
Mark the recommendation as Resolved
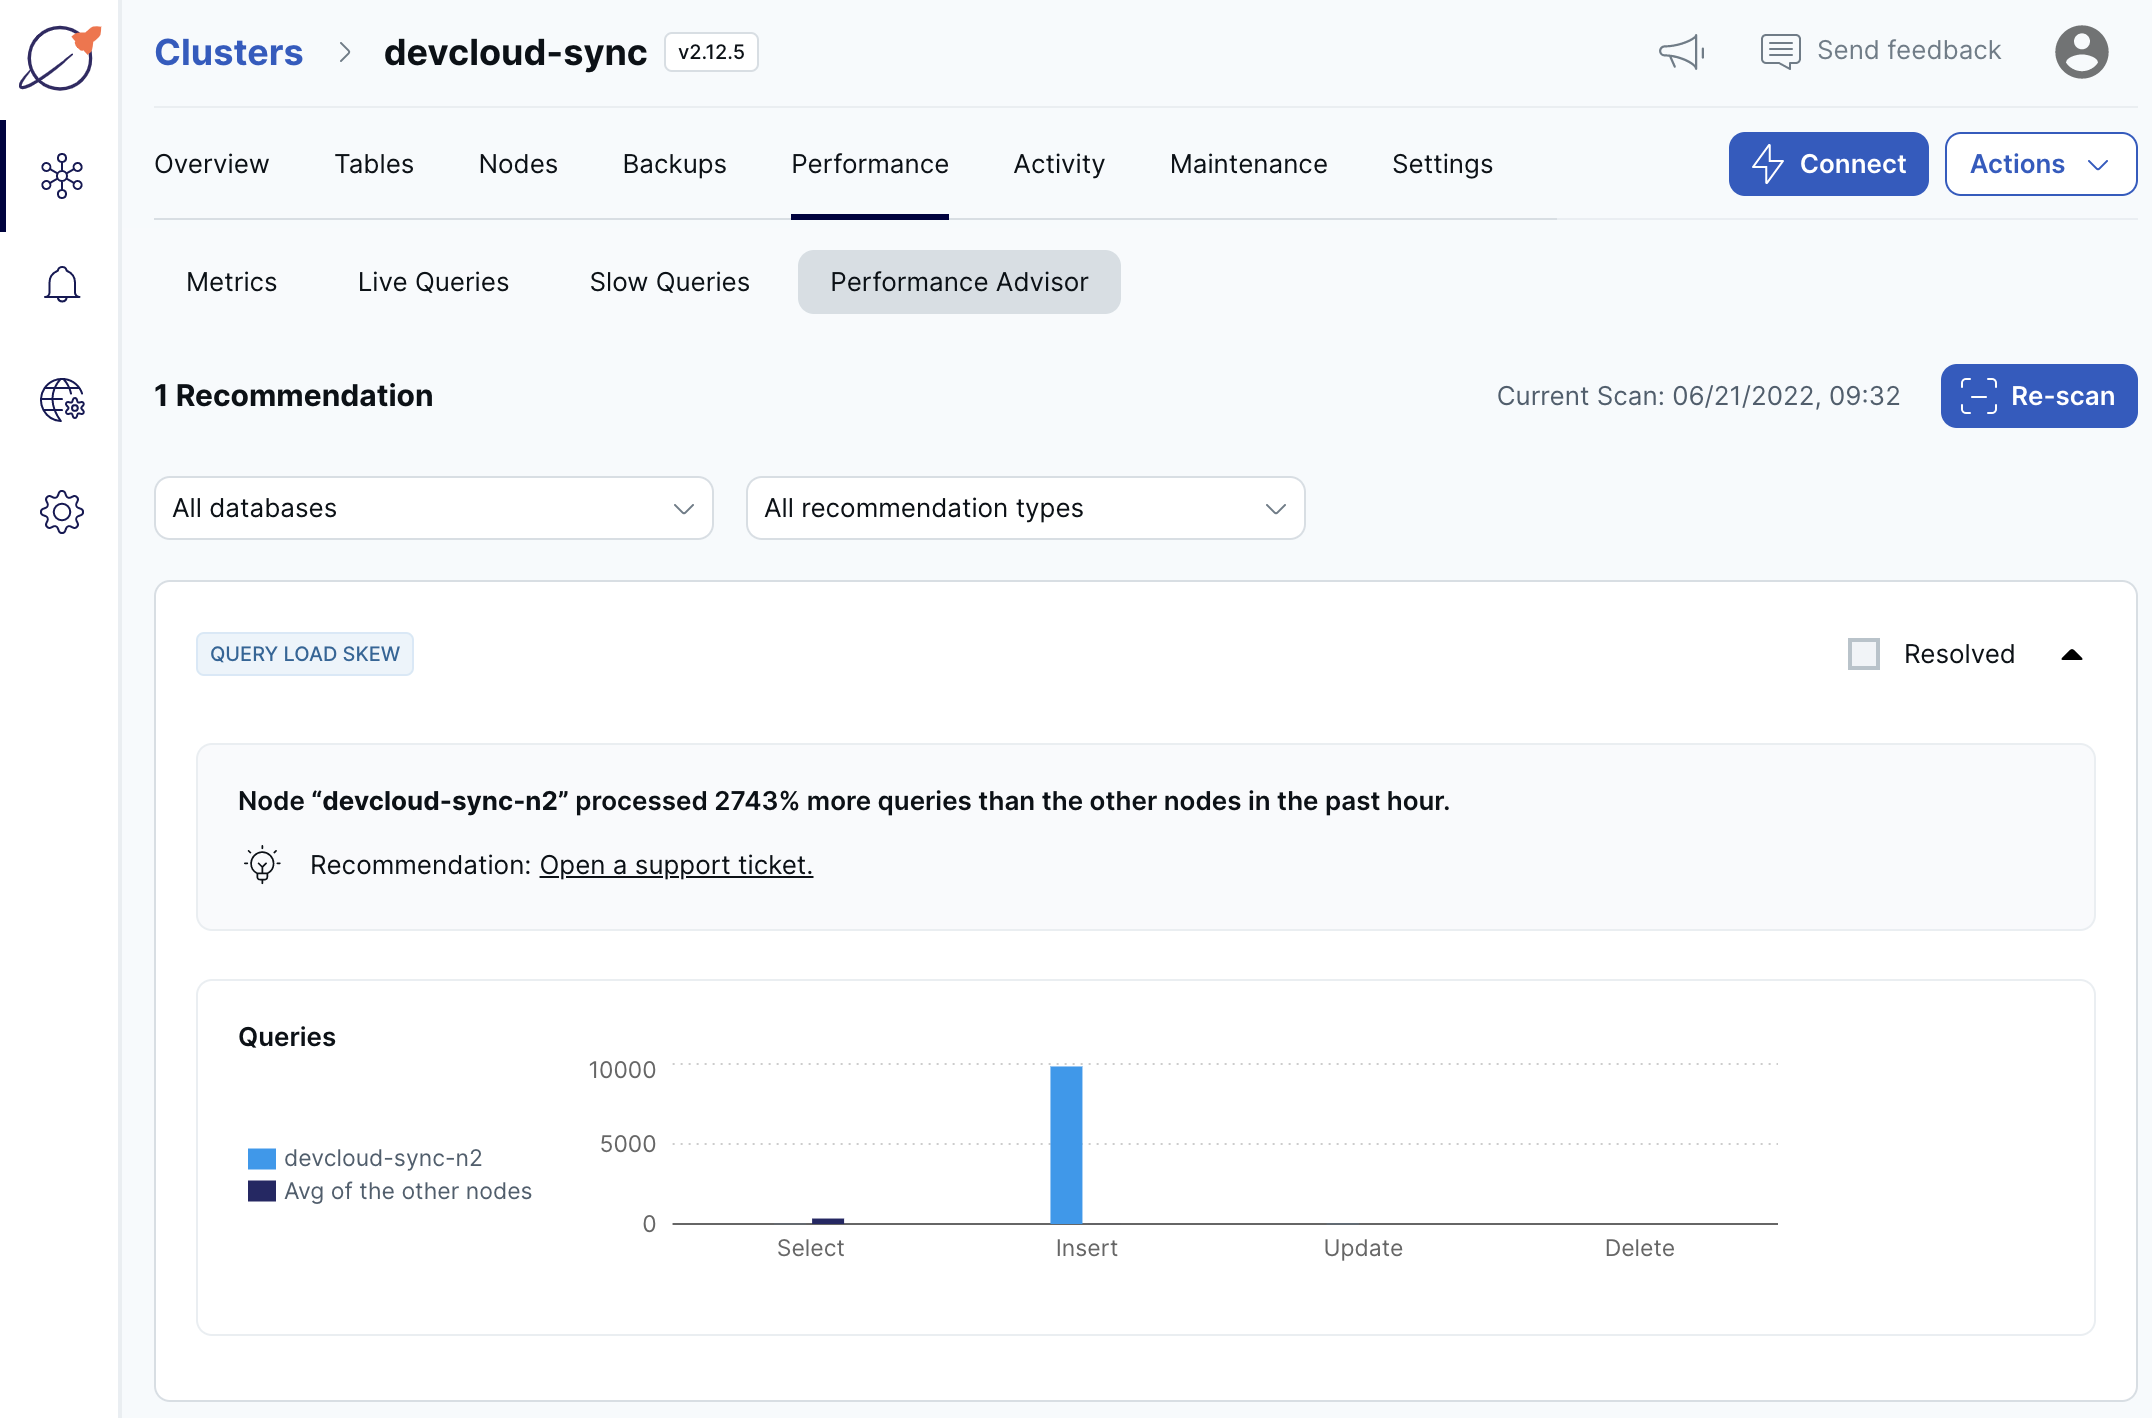pos(1864,654)
